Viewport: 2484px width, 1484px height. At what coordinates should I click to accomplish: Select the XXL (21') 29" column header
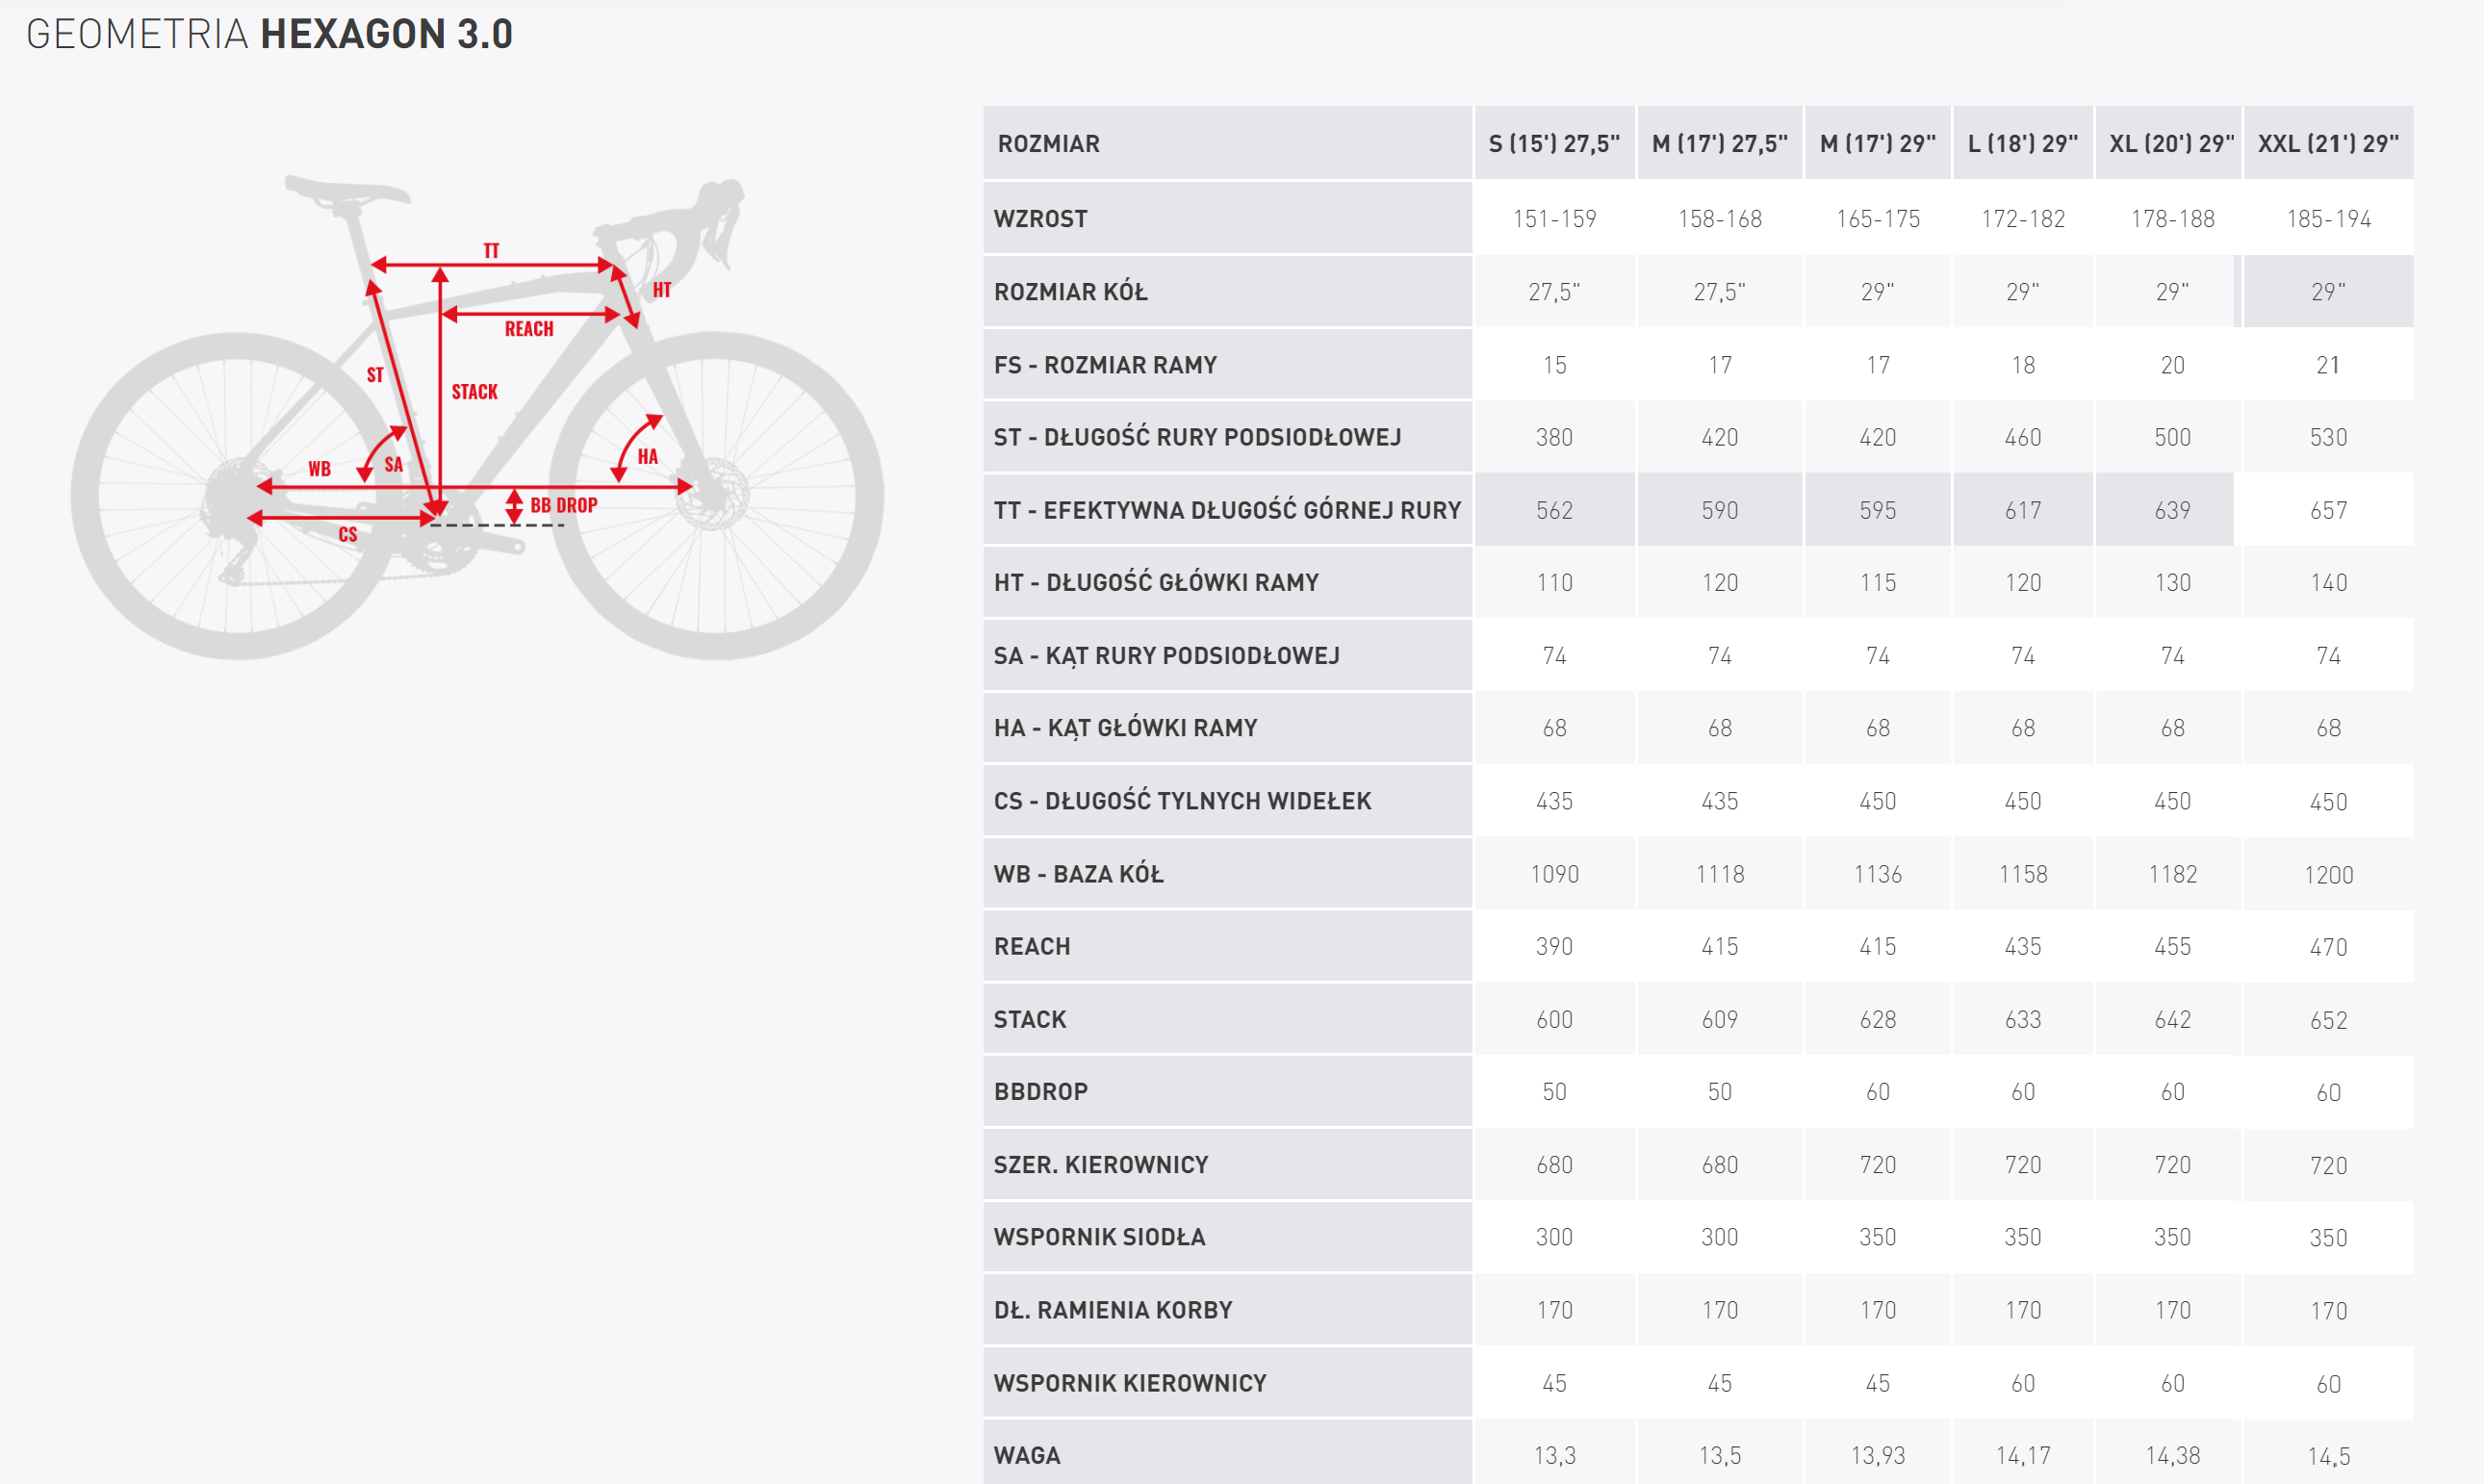coord(2327,144)
